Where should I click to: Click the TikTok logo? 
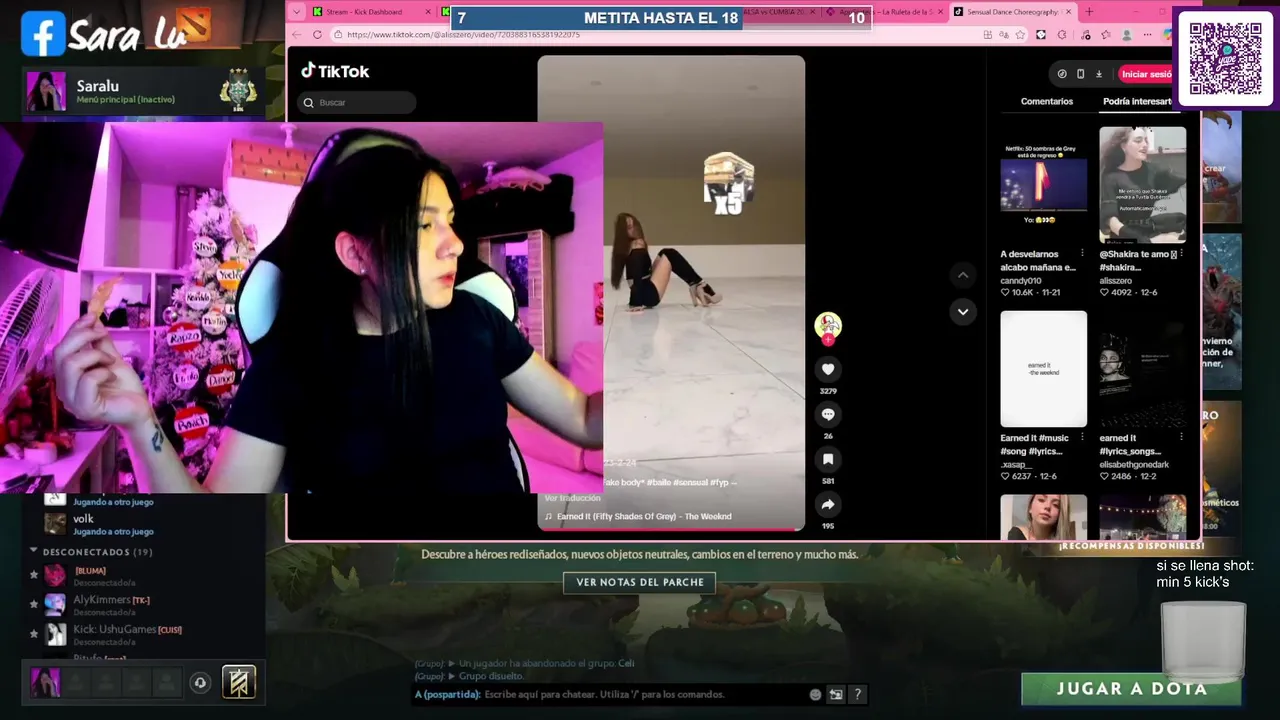(336, 71)
